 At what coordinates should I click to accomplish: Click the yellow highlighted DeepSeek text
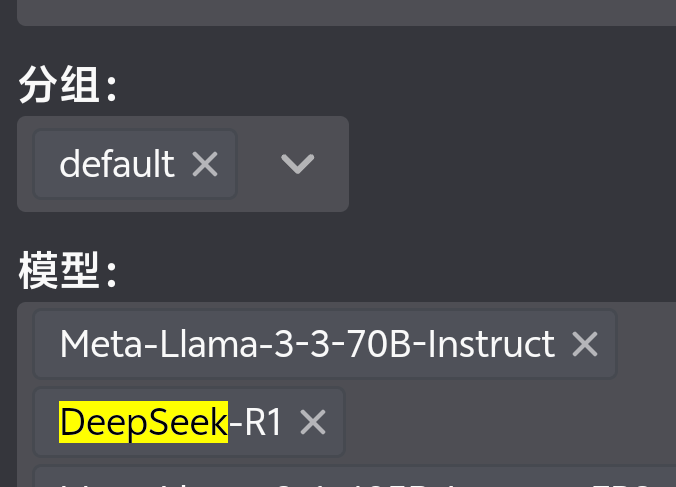pos(143,422)
